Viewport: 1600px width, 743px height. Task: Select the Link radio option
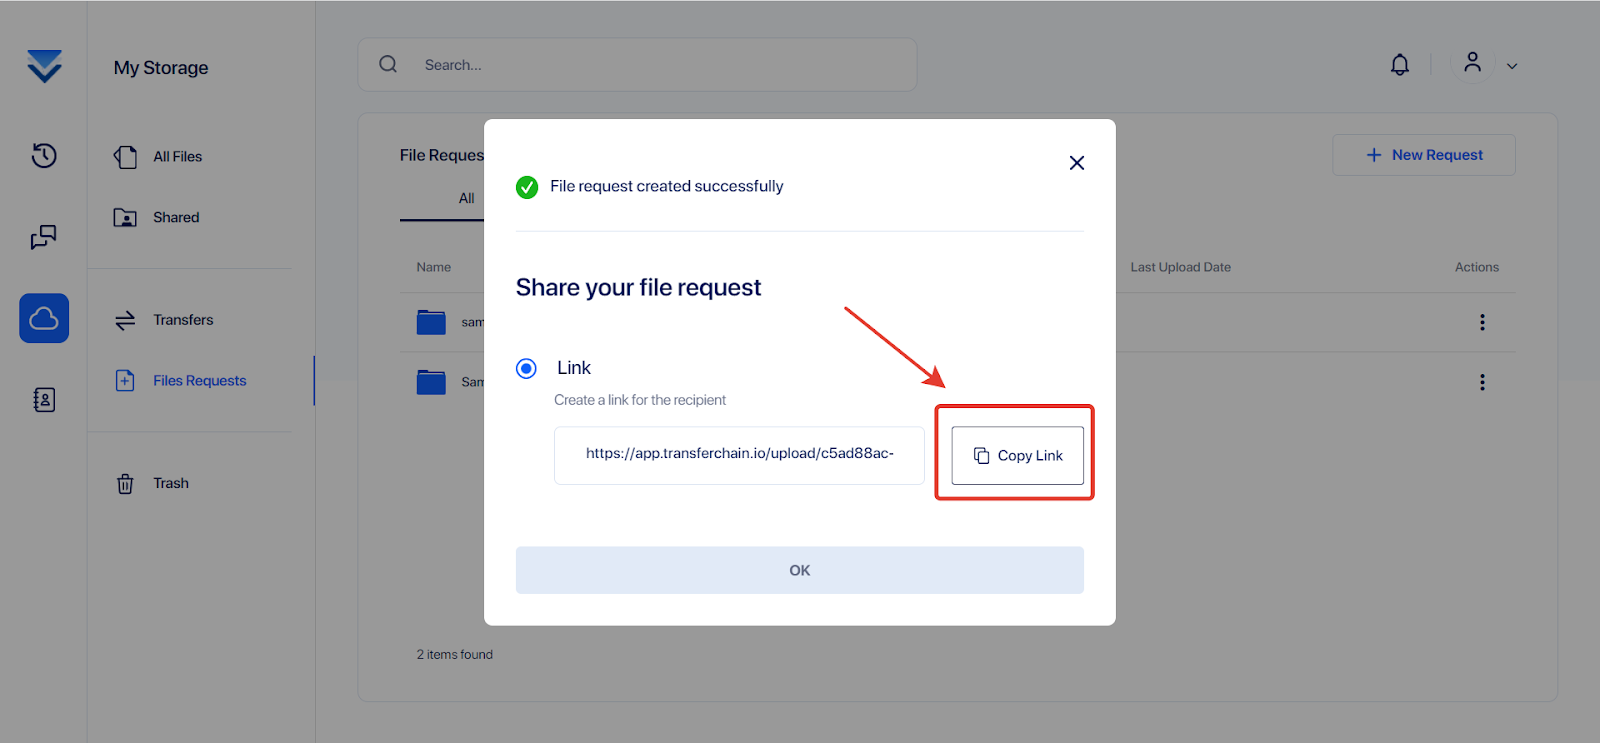tap(526, 368)
